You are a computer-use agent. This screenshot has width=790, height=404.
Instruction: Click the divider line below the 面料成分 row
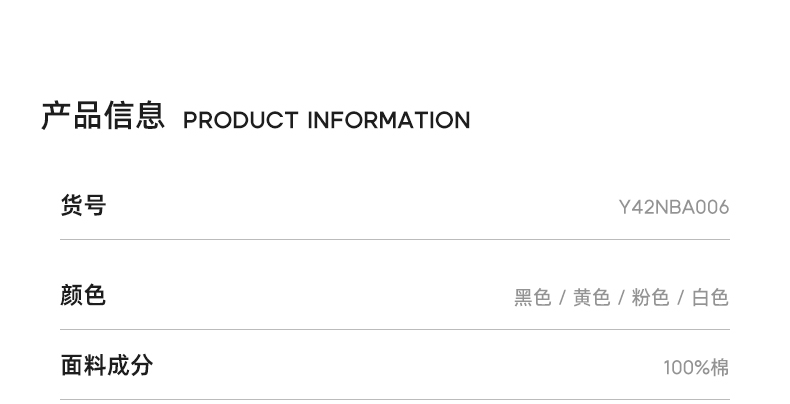click(x=395, y=399)
